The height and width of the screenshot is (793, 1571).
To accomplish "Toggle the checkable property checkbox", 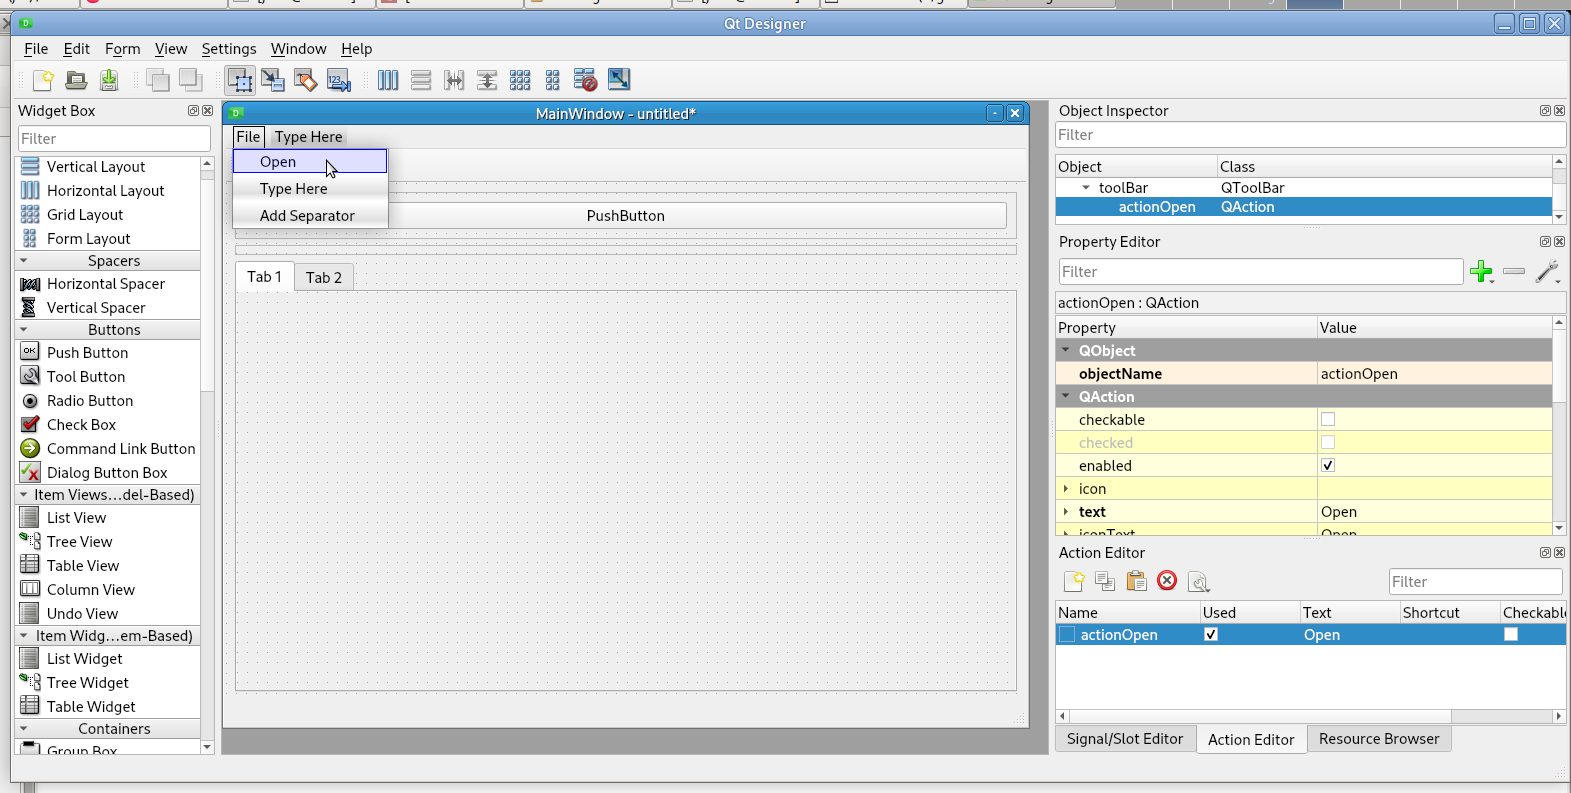I will [x=1328, y=420].
